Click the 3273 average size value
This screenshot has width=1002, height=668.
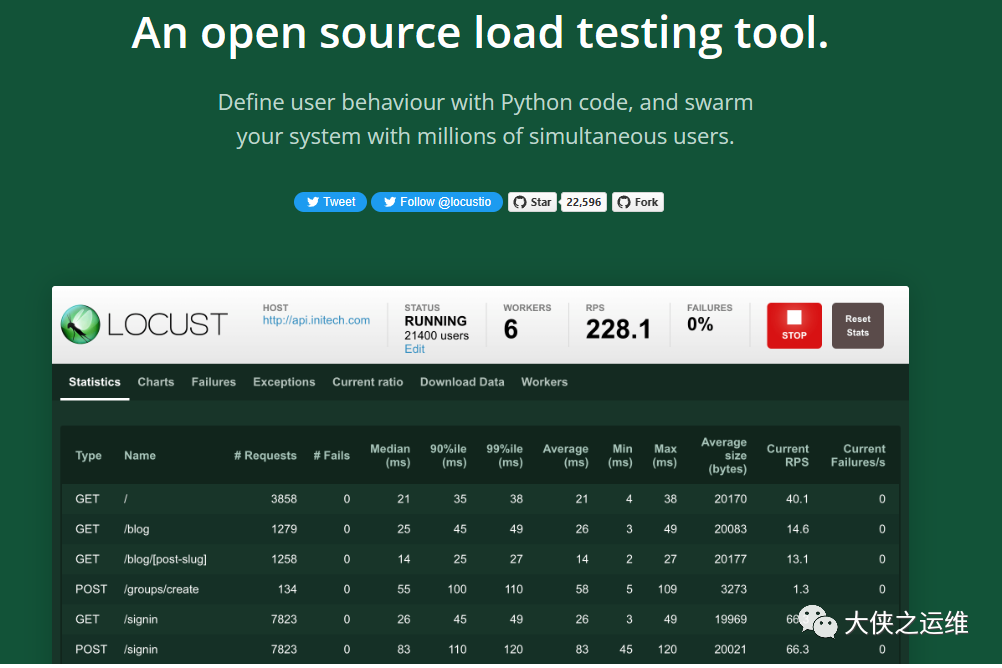[x=734, y=589]
